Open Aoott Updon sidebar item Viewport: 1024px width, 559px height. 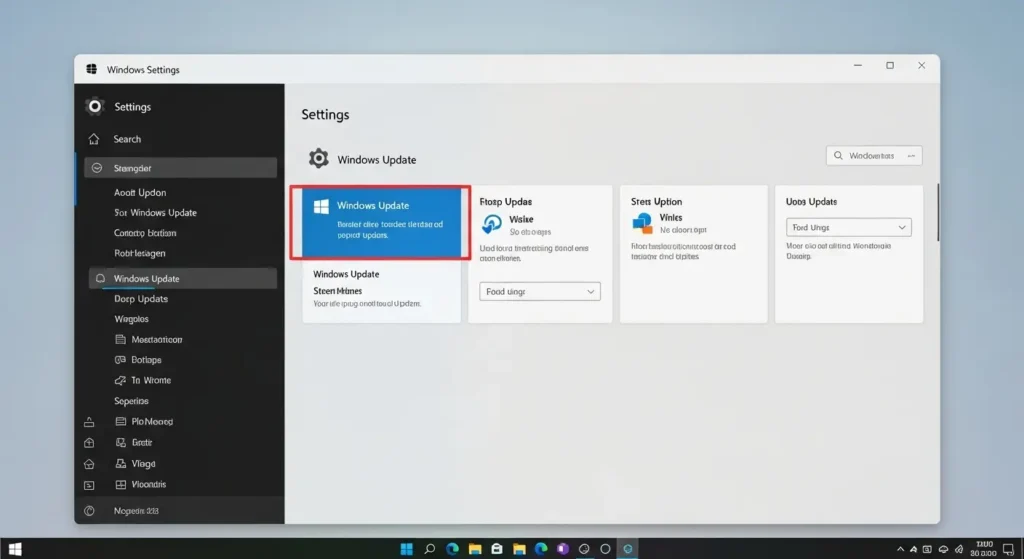tap(140, 193)
